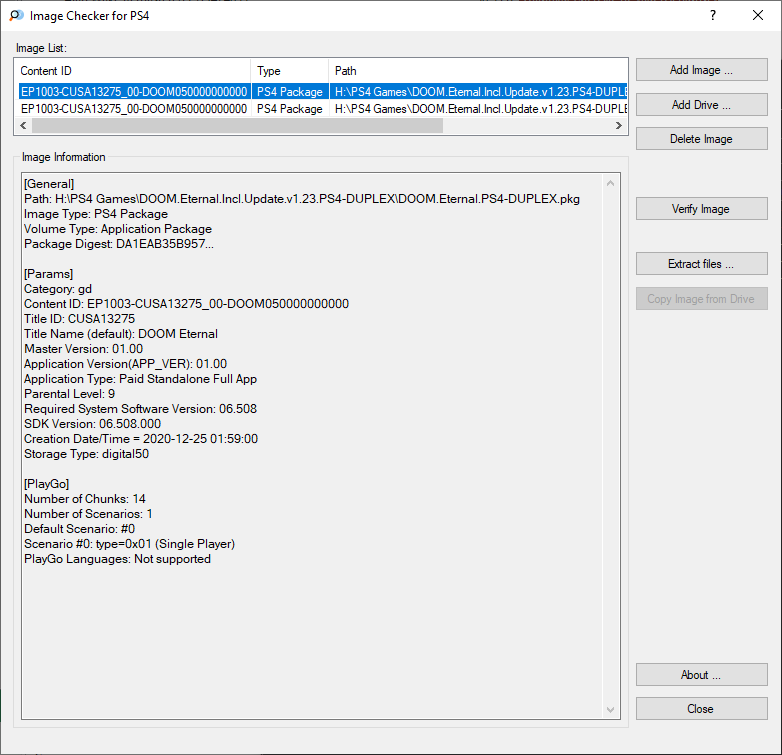Sort the image list by Type column
The image size is (782, 755).
(x=290, y=71)
